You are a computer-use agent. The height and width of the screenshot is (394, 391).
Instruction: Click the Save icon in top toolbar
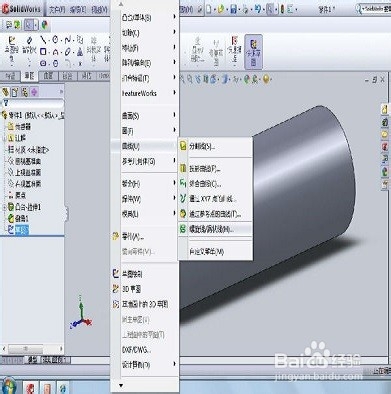pos(234,9)
